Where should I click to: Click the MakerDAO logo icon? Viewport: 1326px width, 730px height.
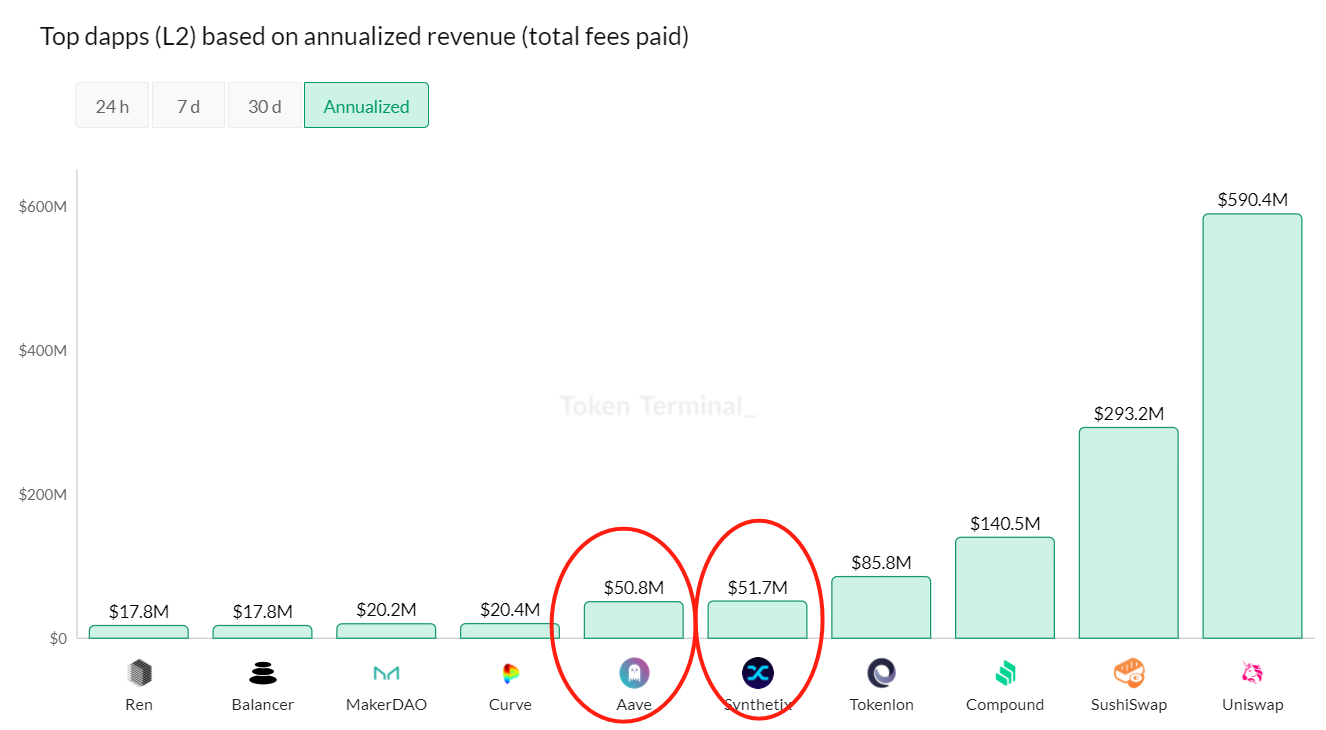386,673
